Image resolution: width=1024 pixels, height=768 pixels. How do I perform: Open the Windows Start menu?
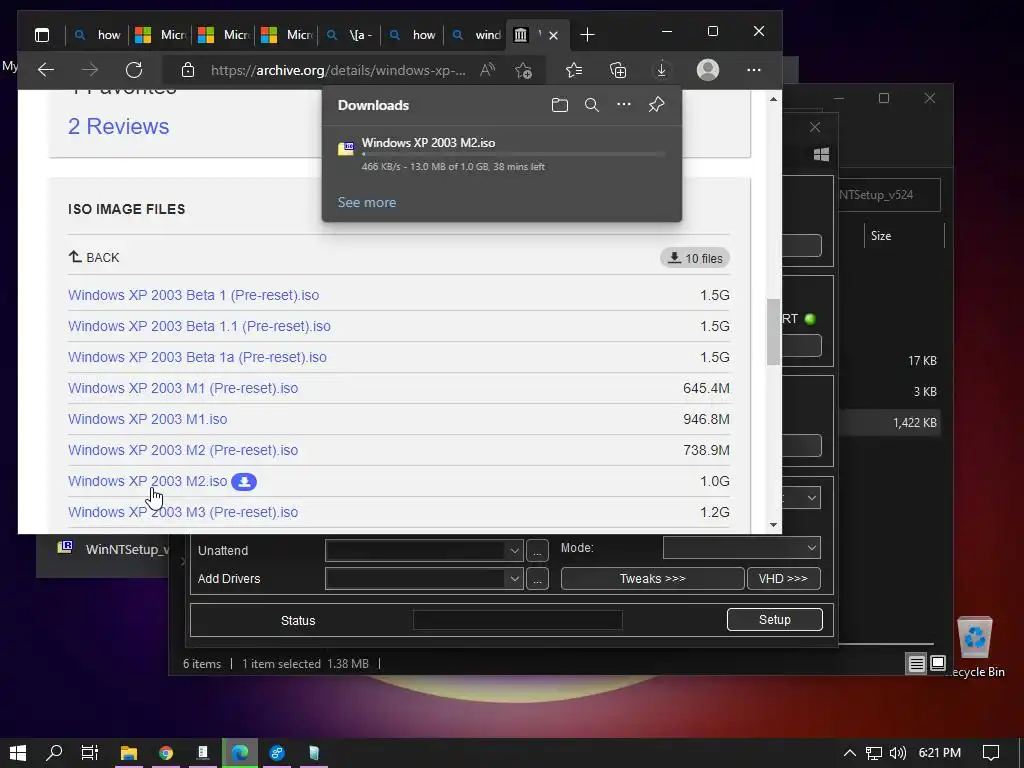[18, 753]
